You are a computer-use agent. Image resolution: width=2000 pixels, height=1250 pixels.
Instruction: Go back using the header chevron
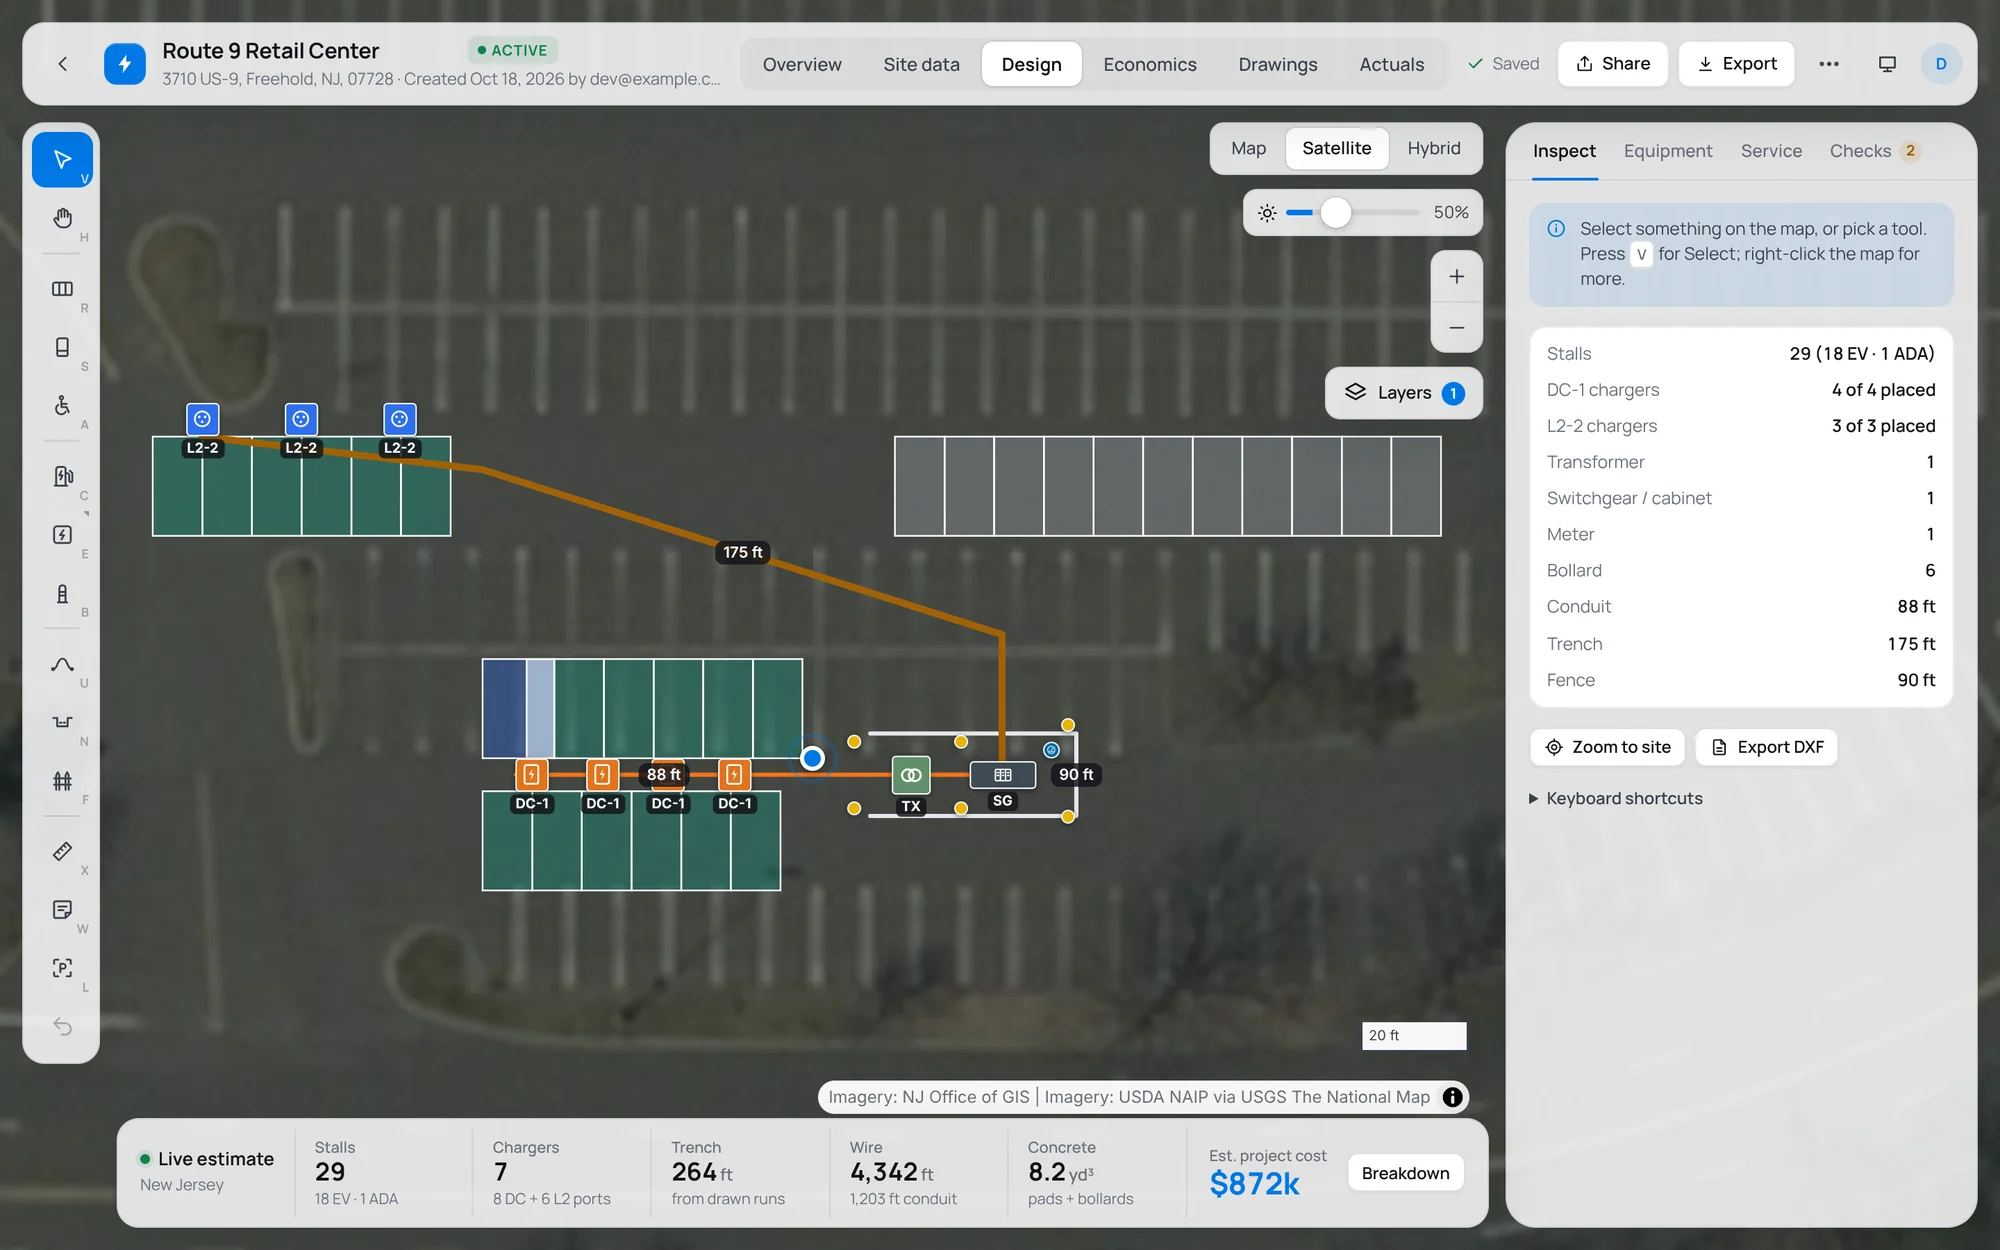[x=63, y=64]
